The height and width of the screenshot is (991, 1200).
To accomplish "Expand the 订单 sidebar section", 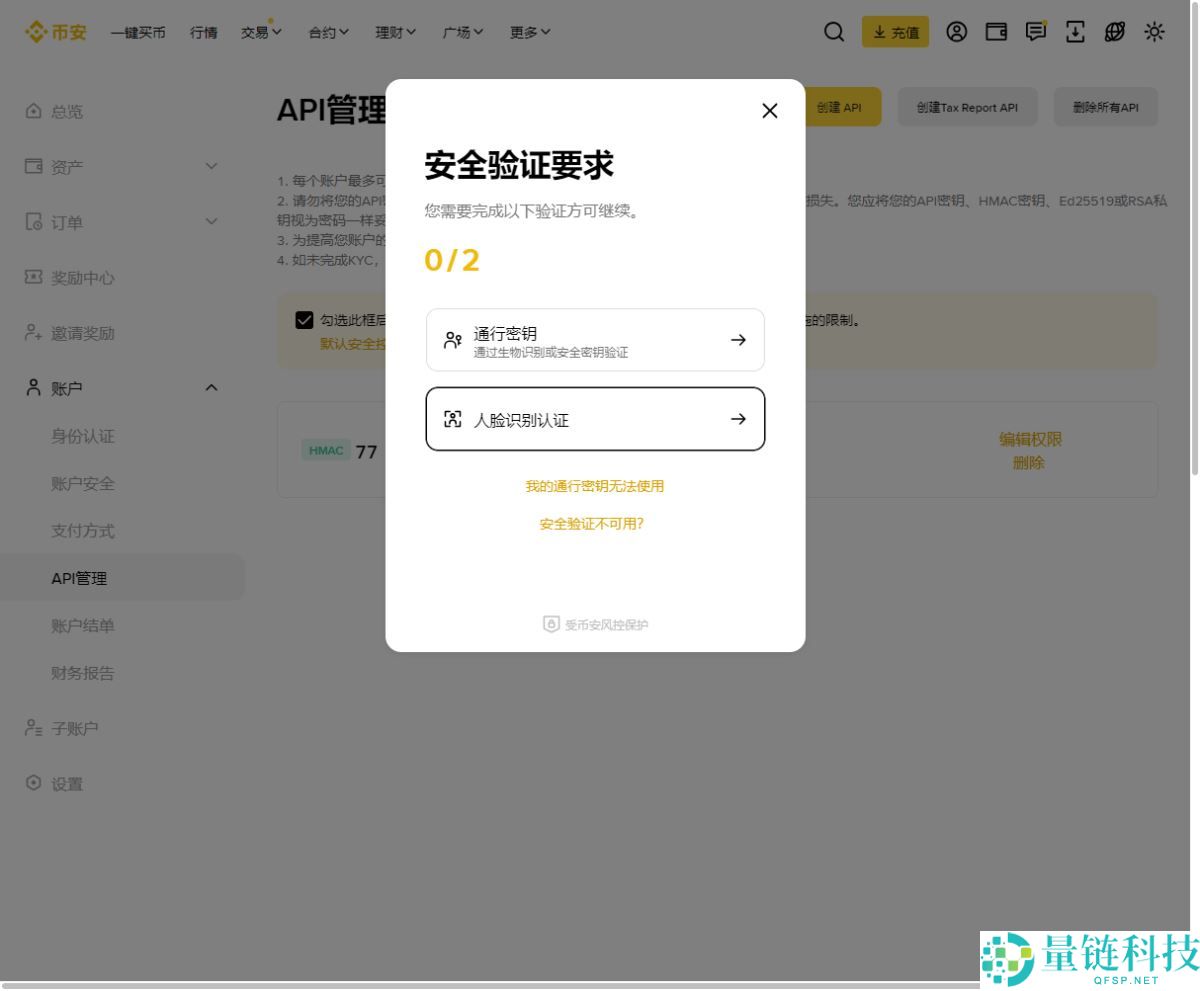I will pos(211,222).
